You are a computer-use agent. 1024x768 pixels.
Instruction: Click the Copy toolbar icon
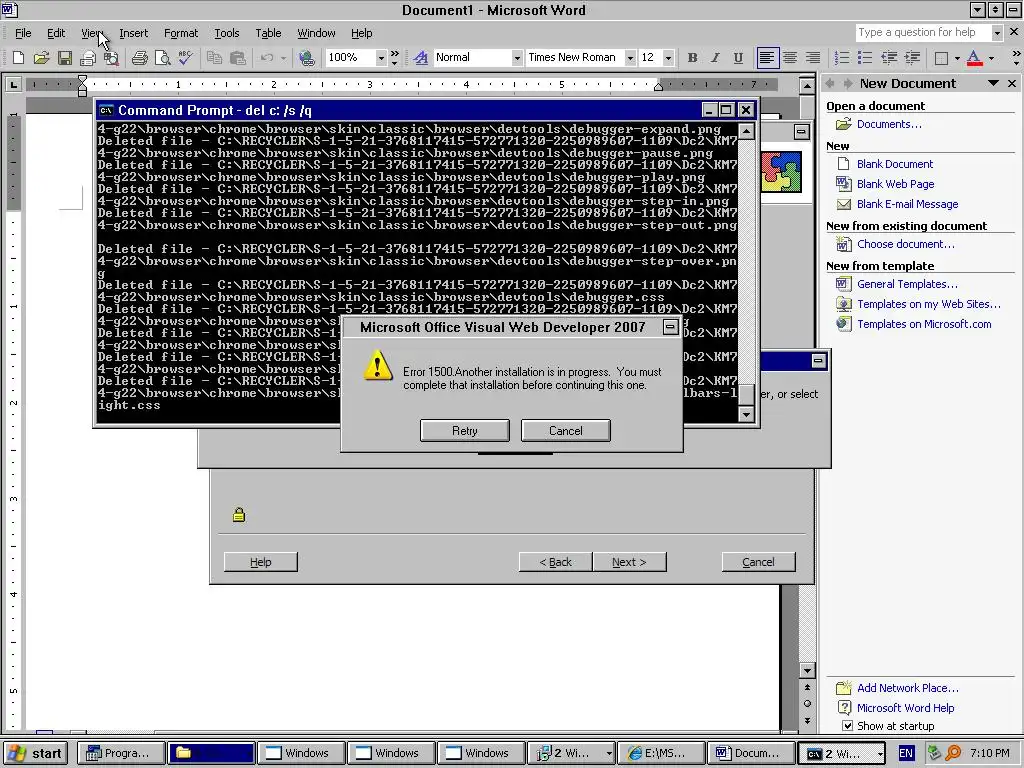pyautogui.click(x=214, y=57)
